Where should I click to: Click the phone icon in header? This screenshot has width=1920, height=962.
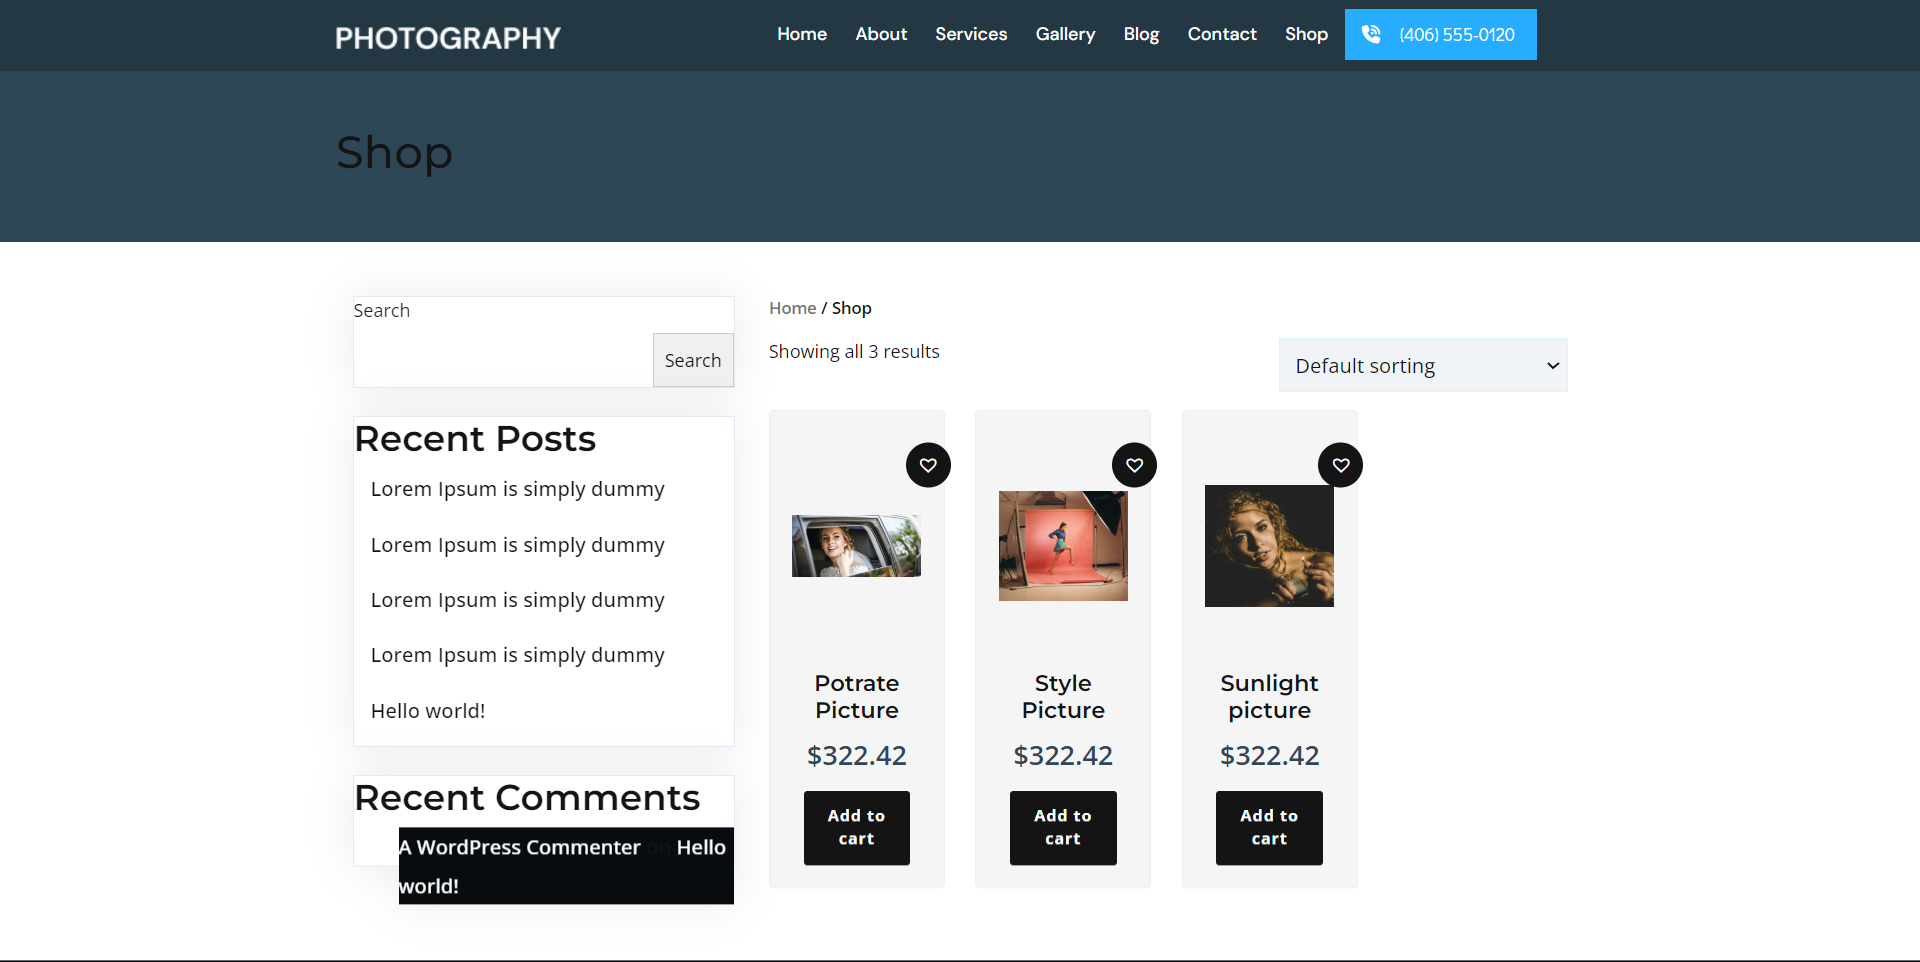point(1371,34)
